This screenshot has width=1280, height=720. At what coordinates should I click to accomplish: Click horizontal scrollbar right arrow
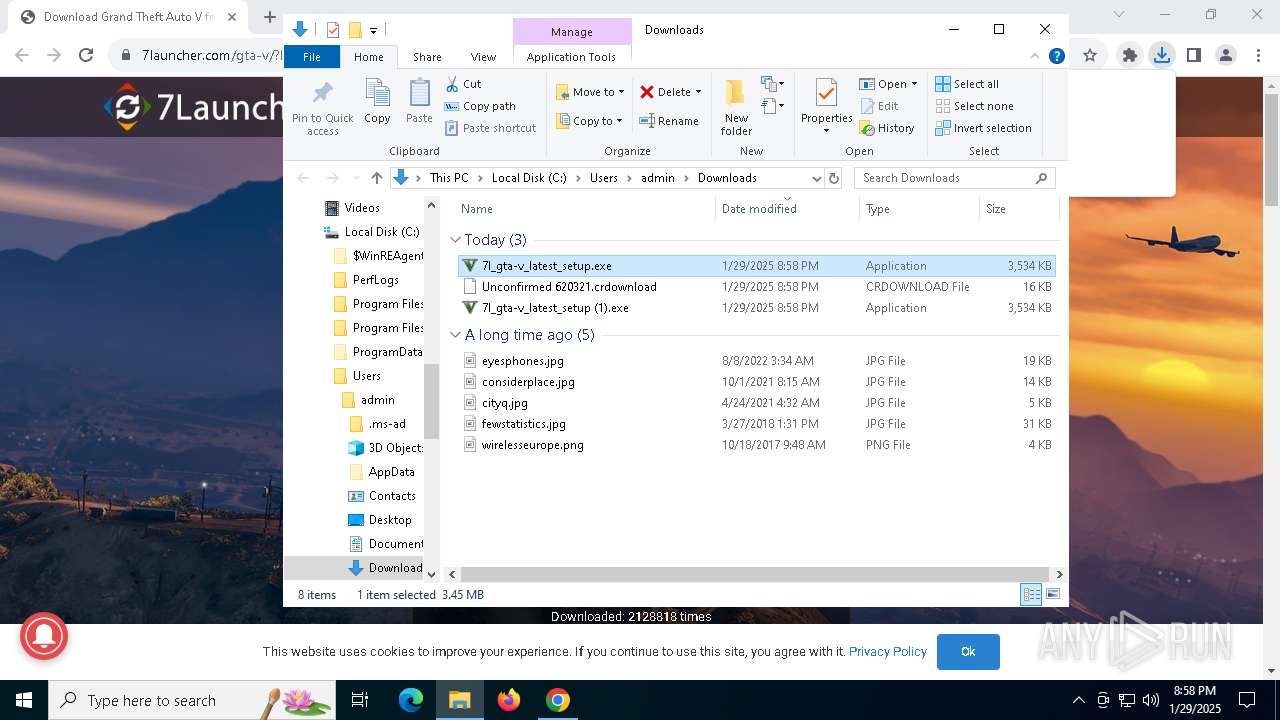point(1059,574)
